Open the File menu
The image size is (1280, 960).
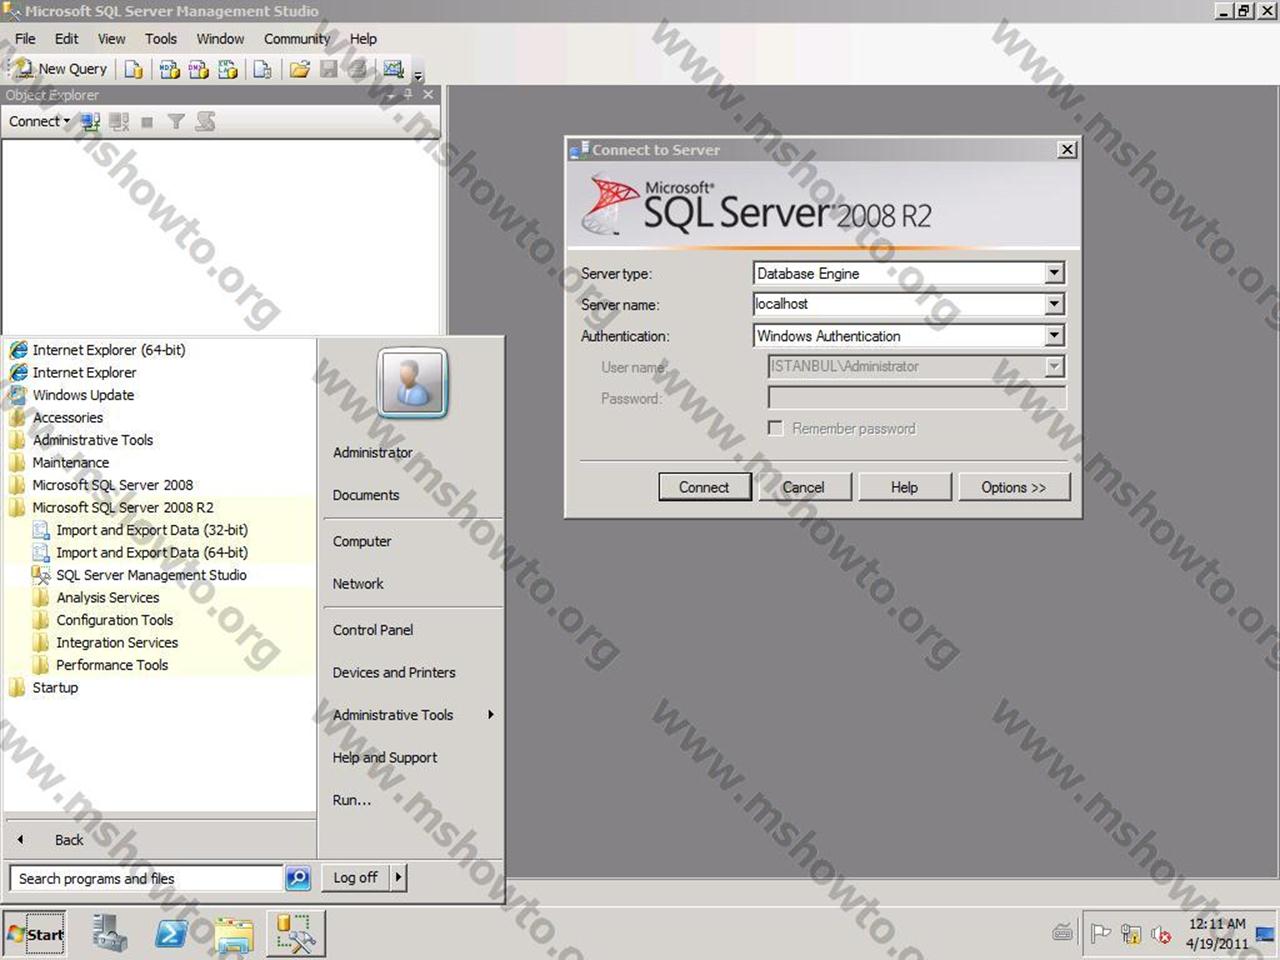click(x=25, y=39)
